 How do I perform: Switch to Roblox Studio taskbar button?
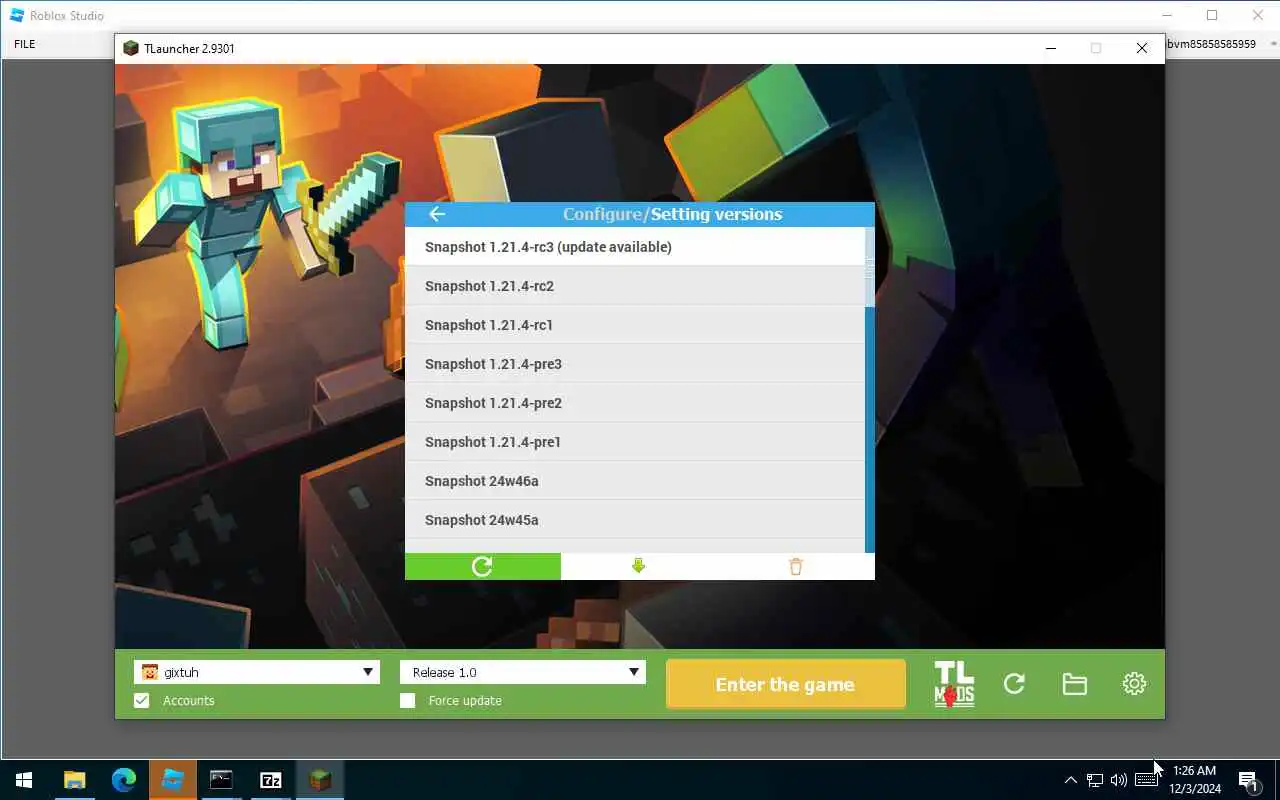point(173,780)
